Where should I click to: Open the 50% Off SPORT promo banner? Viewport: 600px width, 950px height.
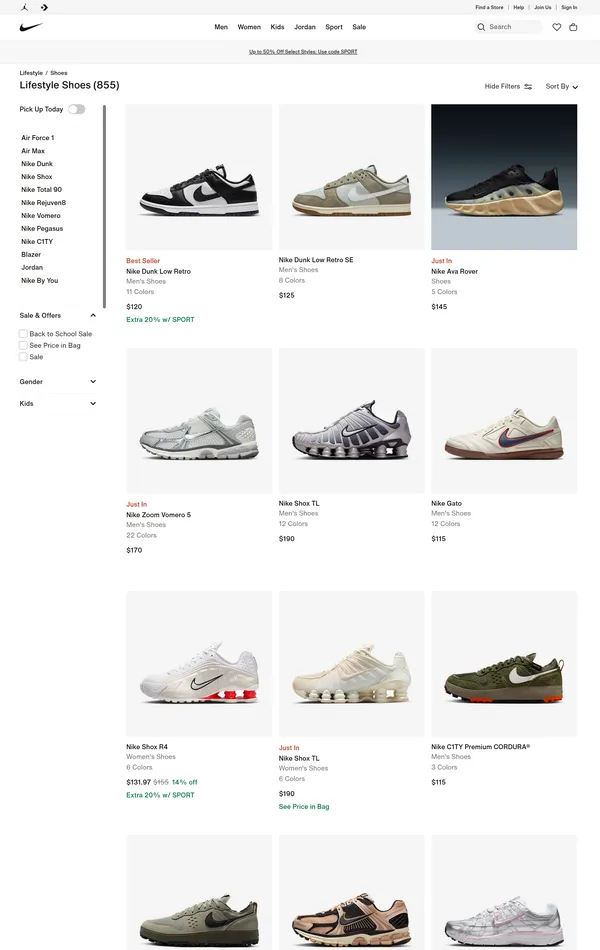click(300, 50)
